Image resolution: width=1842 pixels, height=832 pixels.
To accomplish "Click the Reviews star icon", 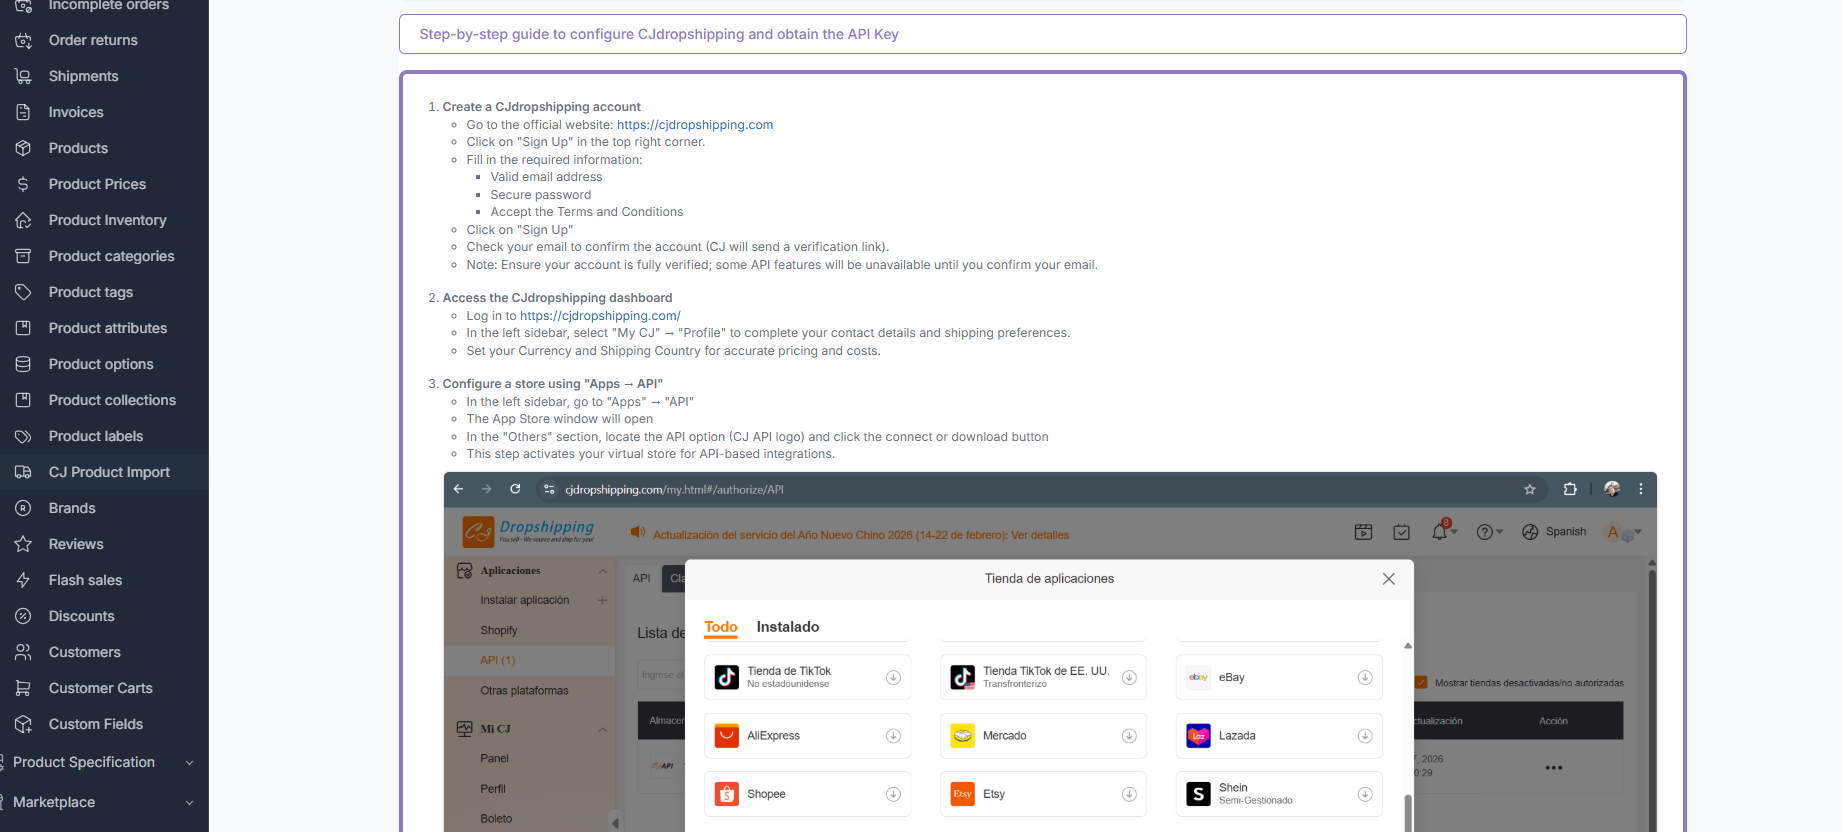I will click(x=23, y=544).
